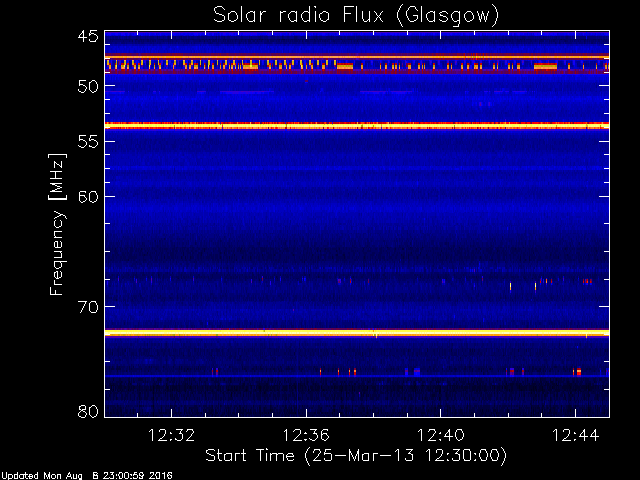640x480 pixels.
Task: Click the '55' frequency tick label
Action: pyautogui.click(x=88, y=142)
